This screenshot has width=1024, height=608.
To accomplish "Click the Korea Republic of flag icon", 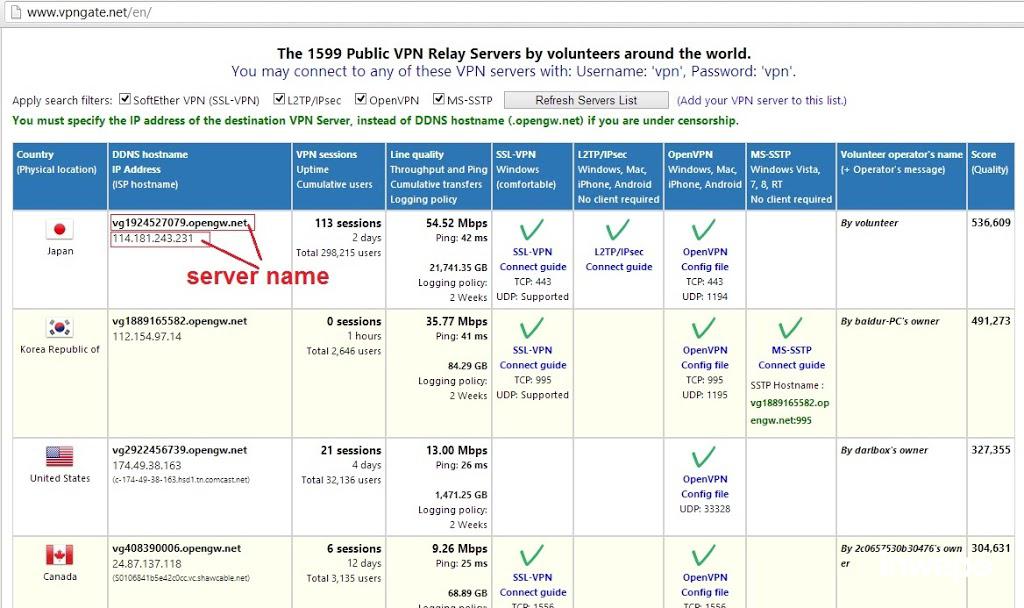I will (x=59, y=327).
